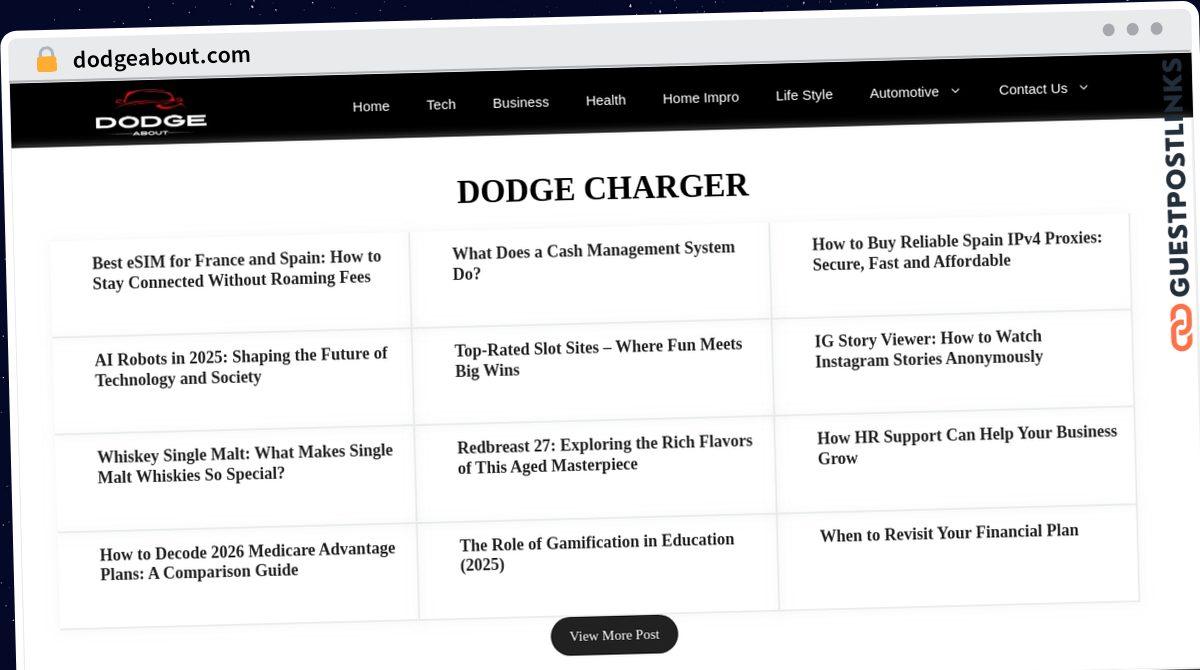Read the HR Support business article
This screenshot has height=670, width=1200.
pyautogui.click(x=967, y=445)
